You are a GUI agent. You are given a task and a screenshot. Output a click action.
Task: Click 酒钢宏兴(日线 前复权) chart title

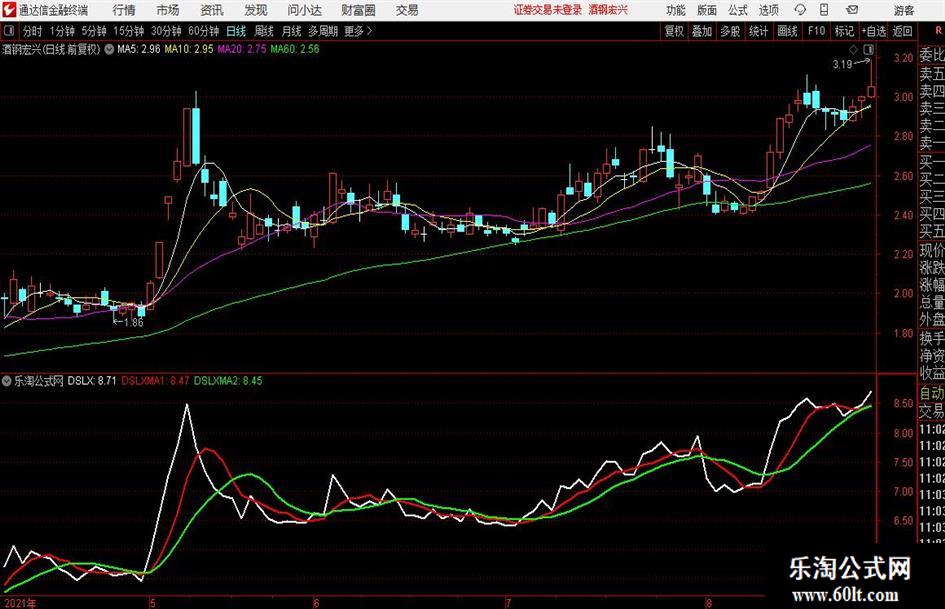[x=51, y=49]
